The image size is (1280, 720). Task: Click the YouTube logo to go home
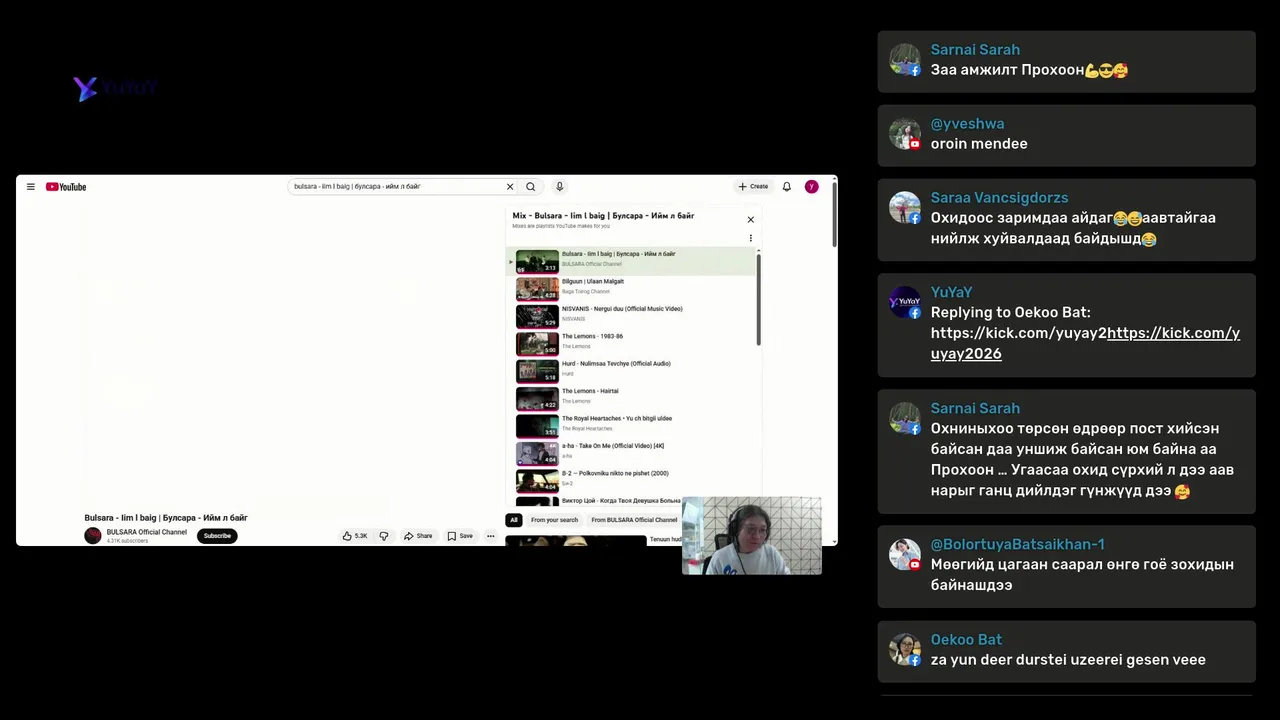point(66,187)
